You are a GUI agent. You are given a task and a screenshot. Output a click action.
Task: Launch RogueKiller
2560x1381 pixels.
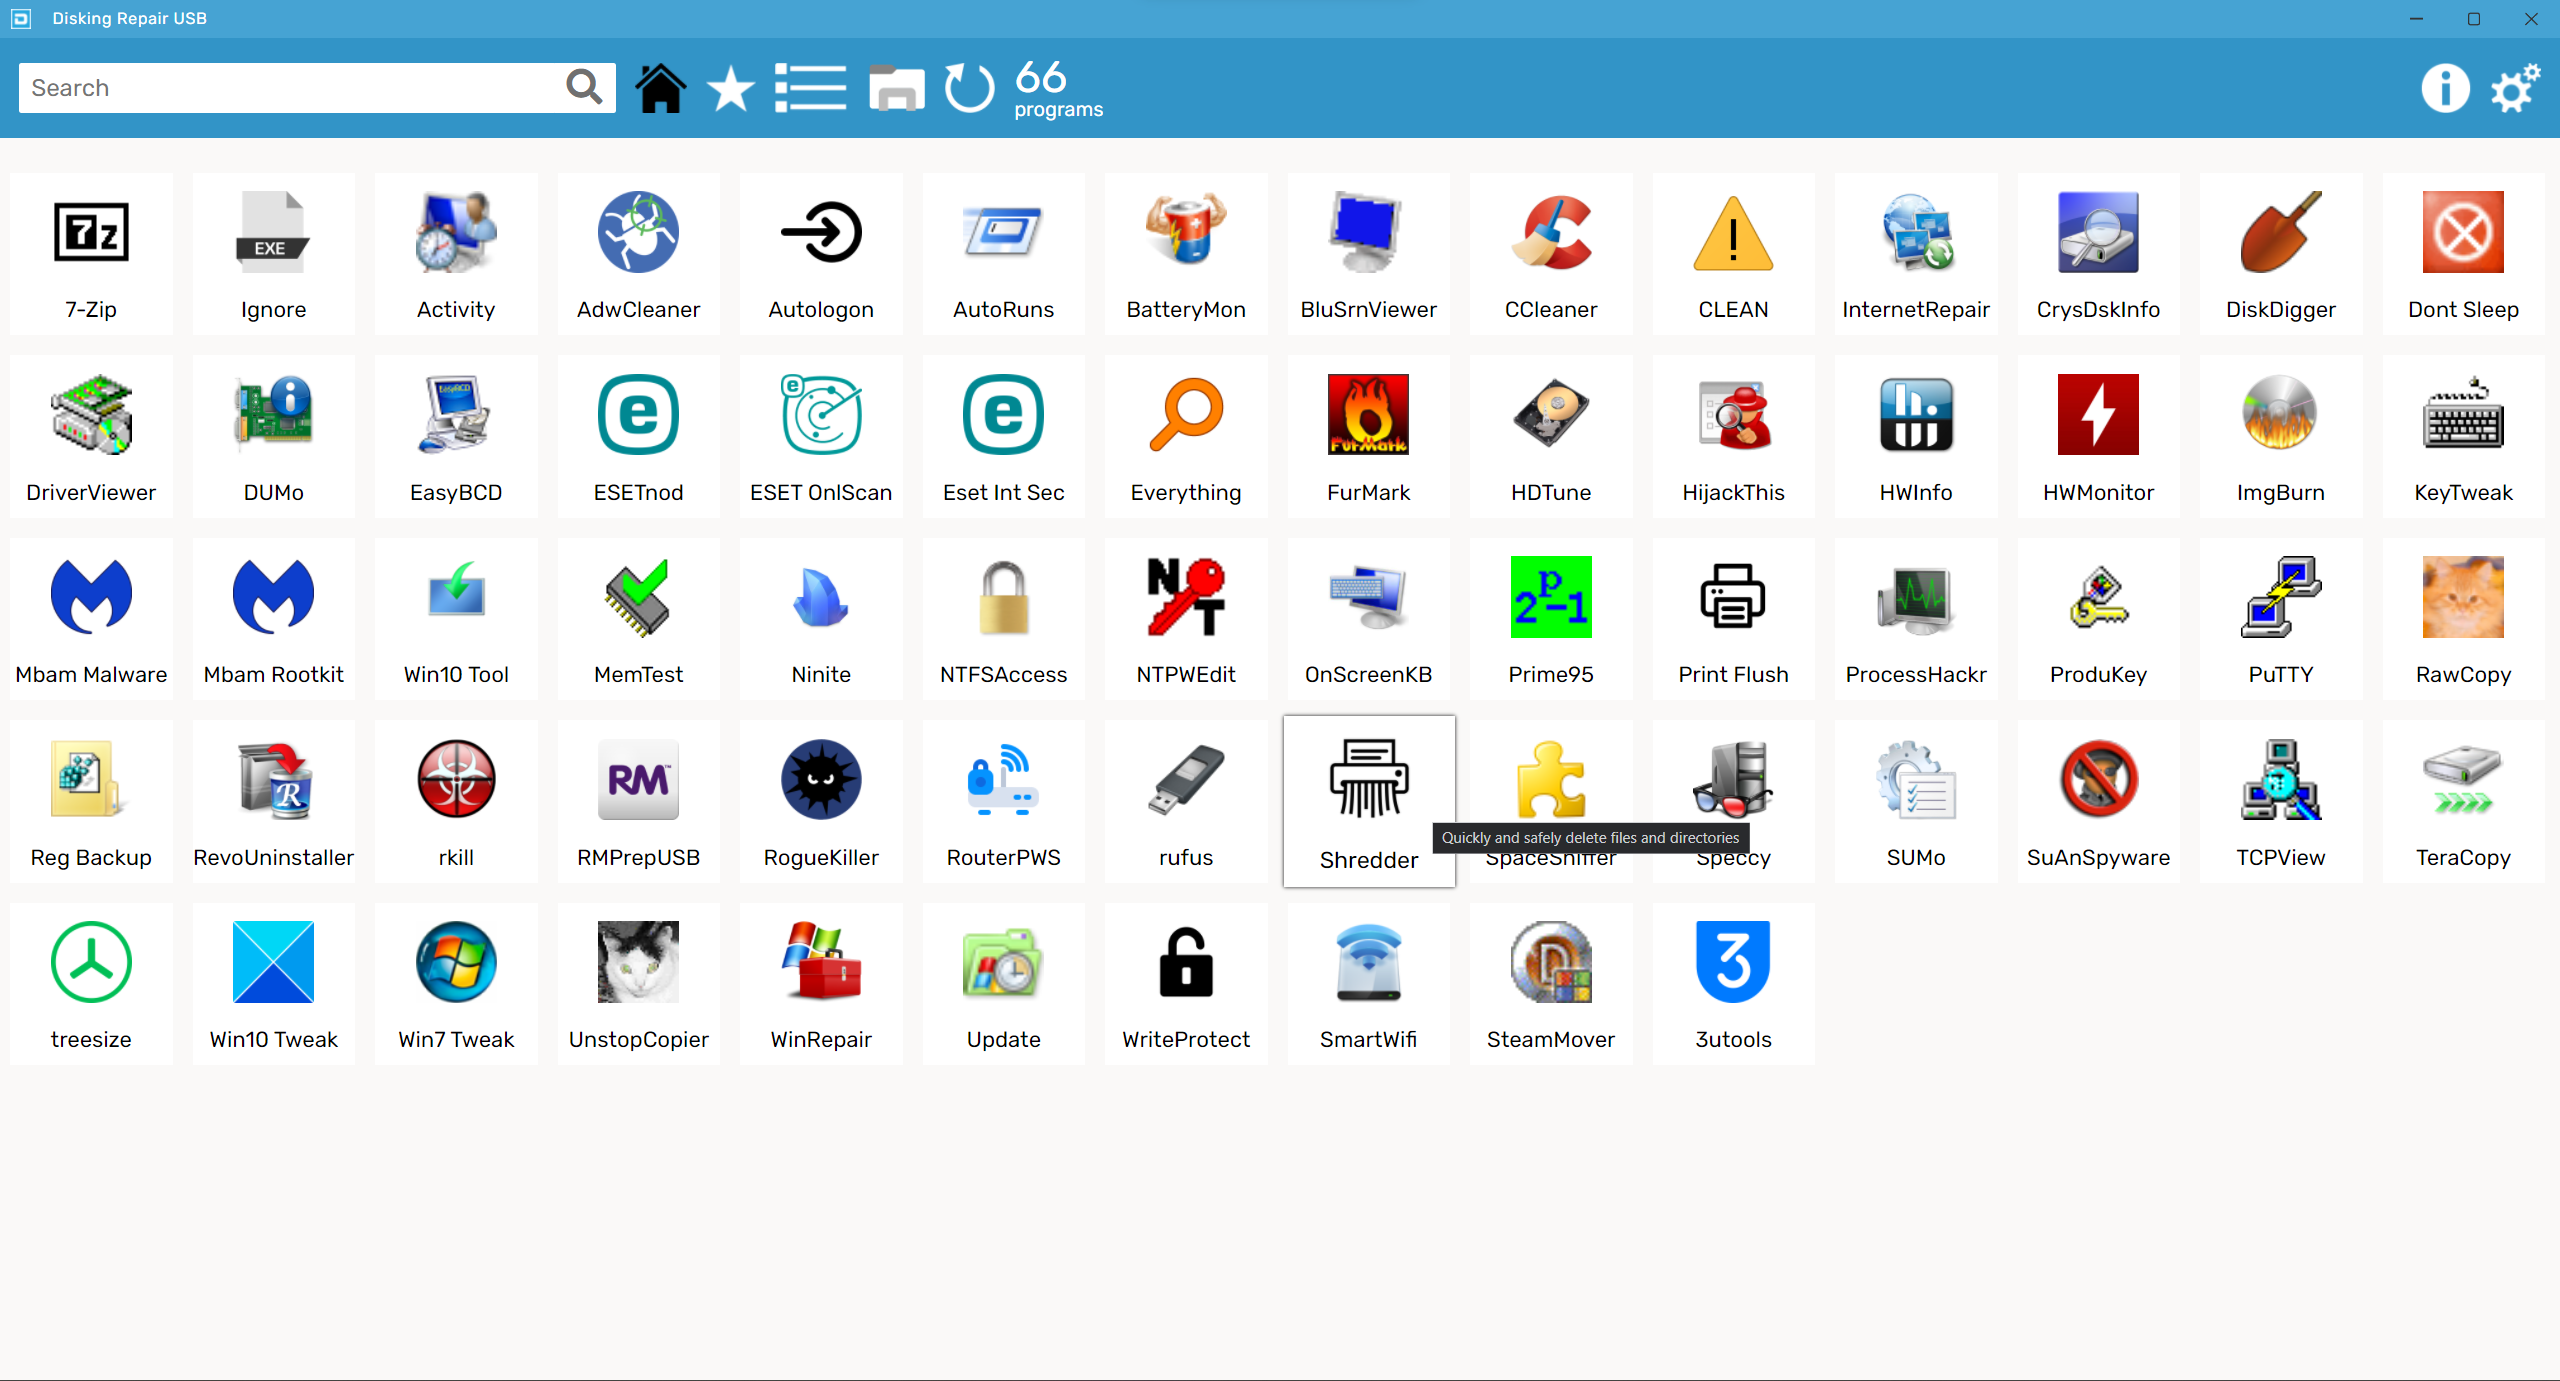(821, 802)
